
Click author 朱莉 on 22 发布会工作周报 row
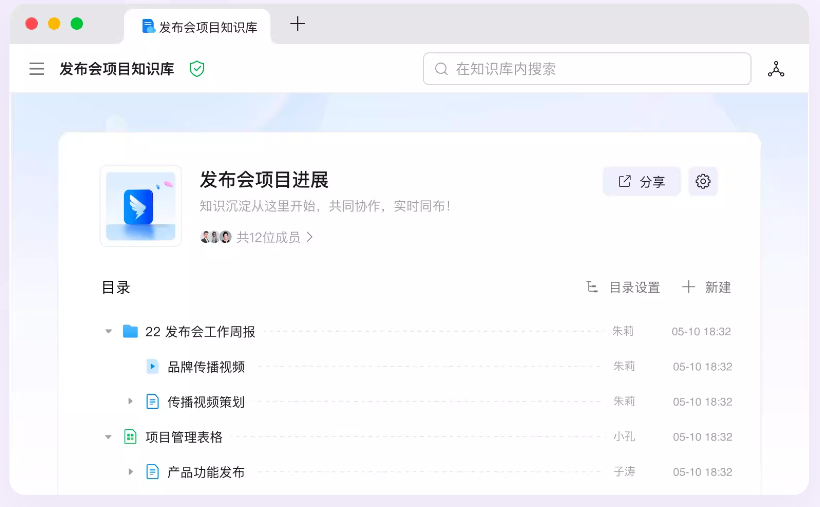tap(623, 331)
